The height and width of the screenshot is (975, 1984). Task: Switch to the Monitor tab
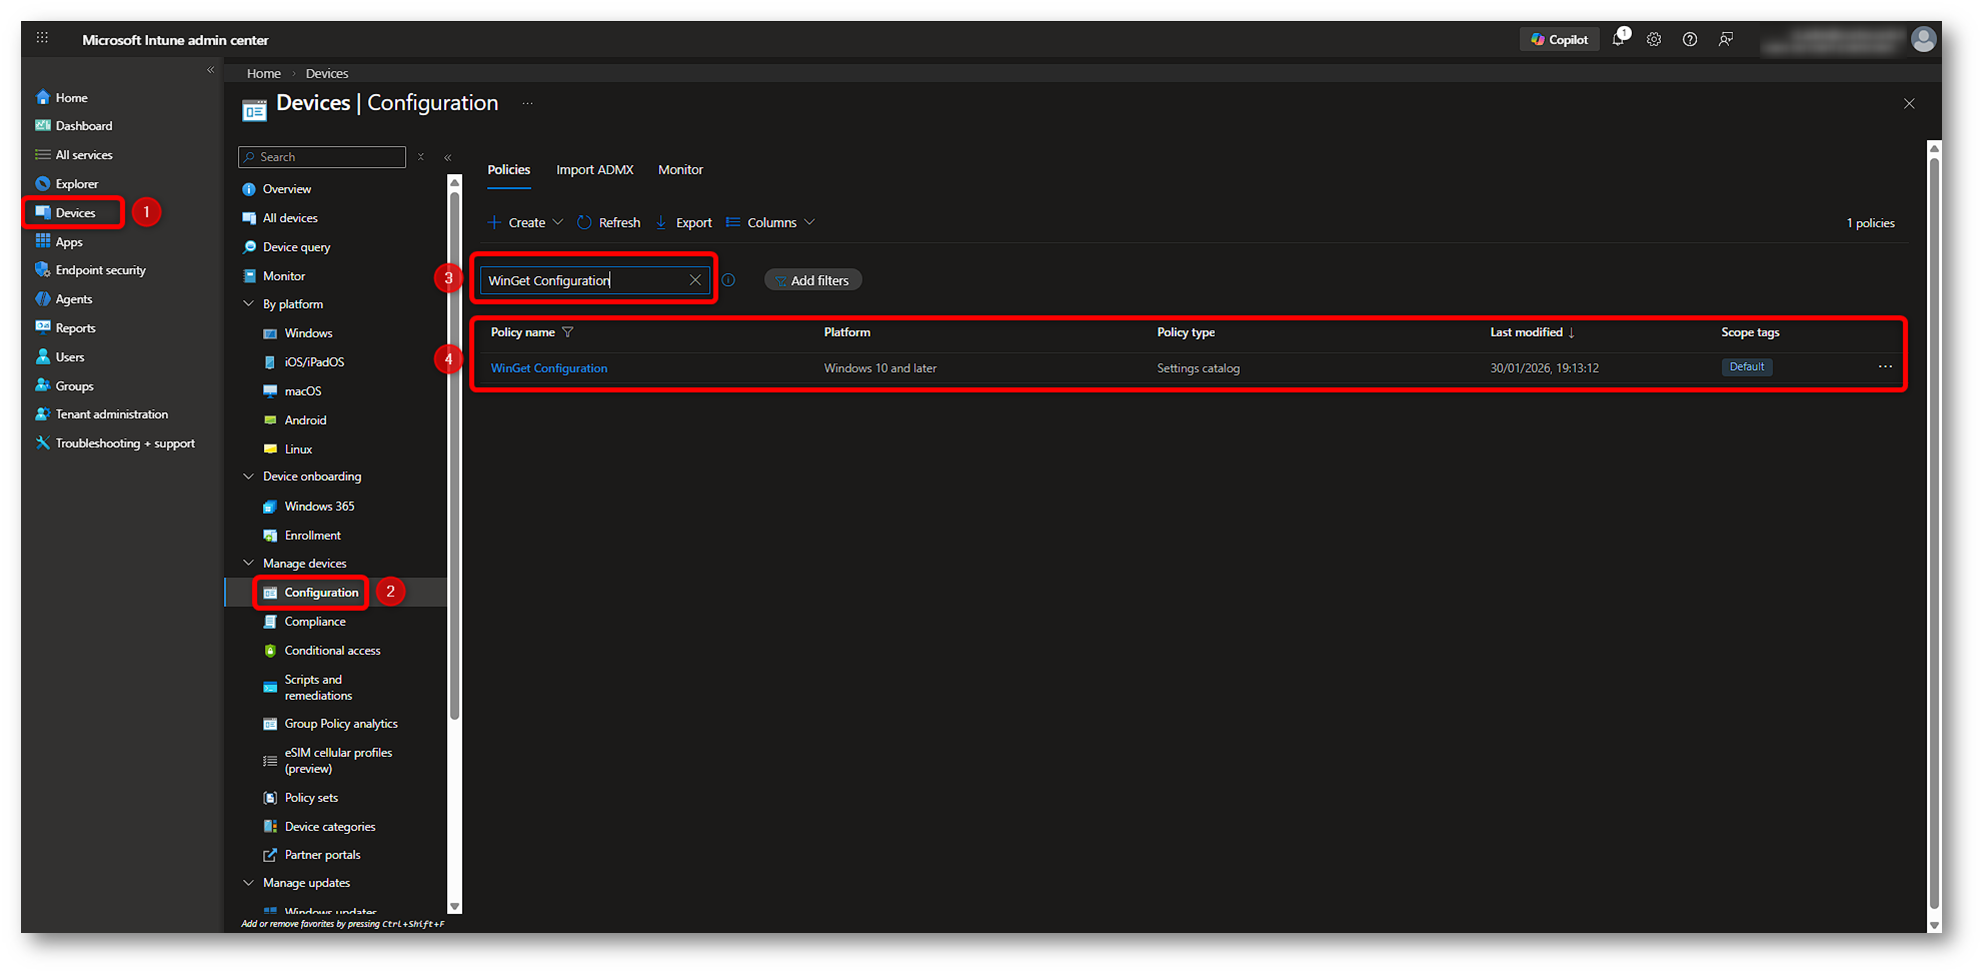pos(680,170)
